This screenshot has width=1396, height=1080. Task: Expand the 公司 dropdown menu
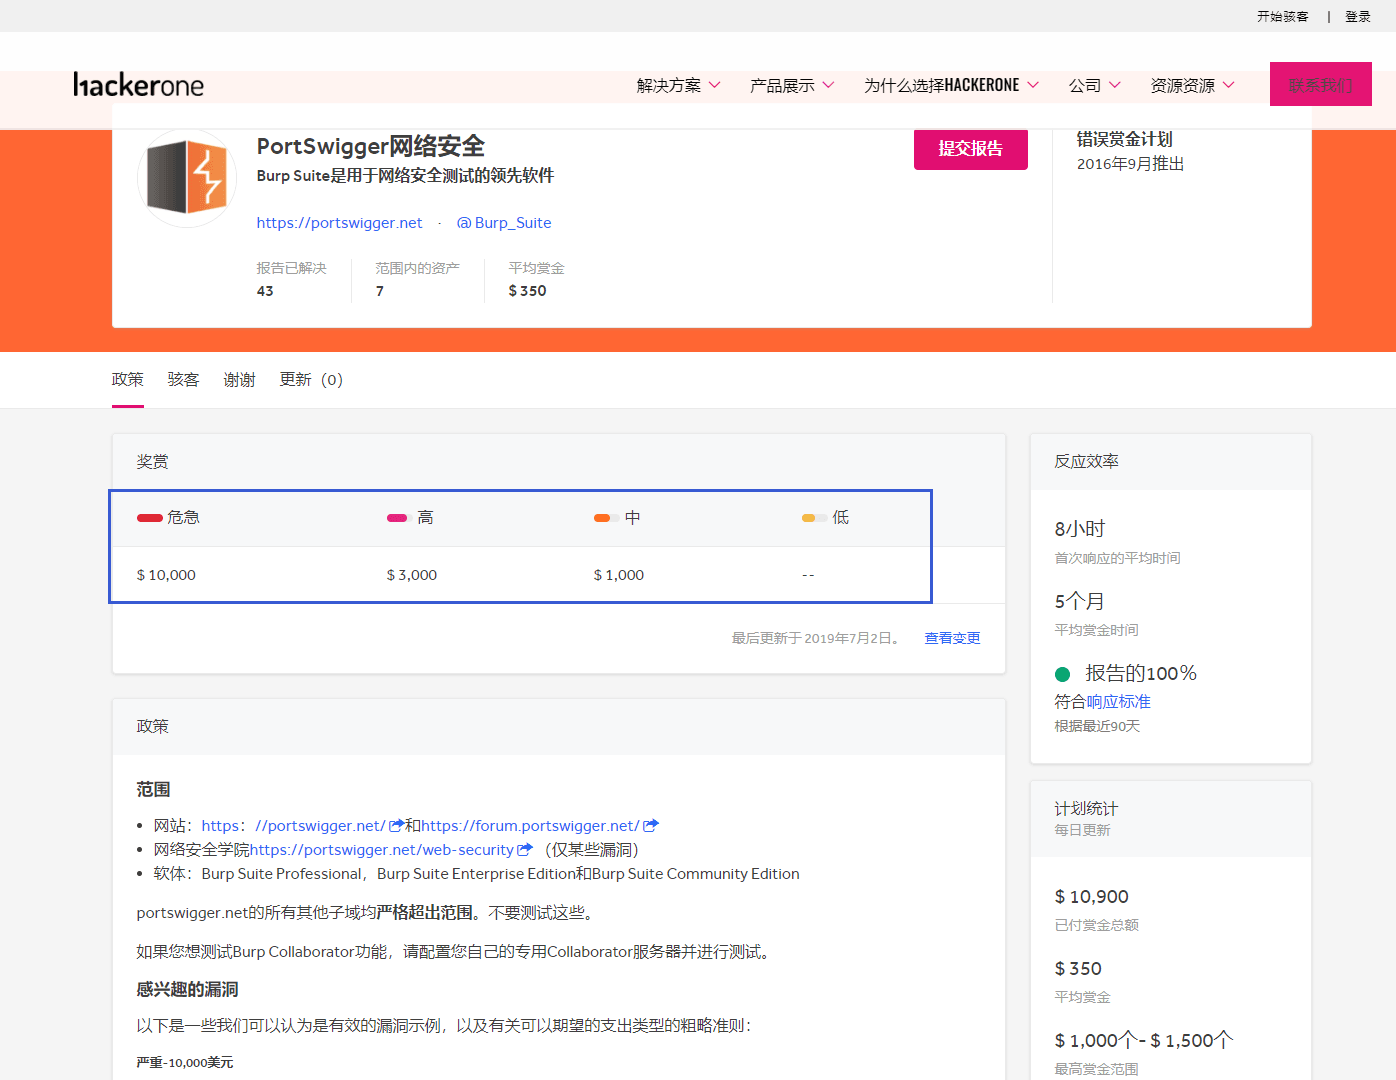click(1095, 86)
